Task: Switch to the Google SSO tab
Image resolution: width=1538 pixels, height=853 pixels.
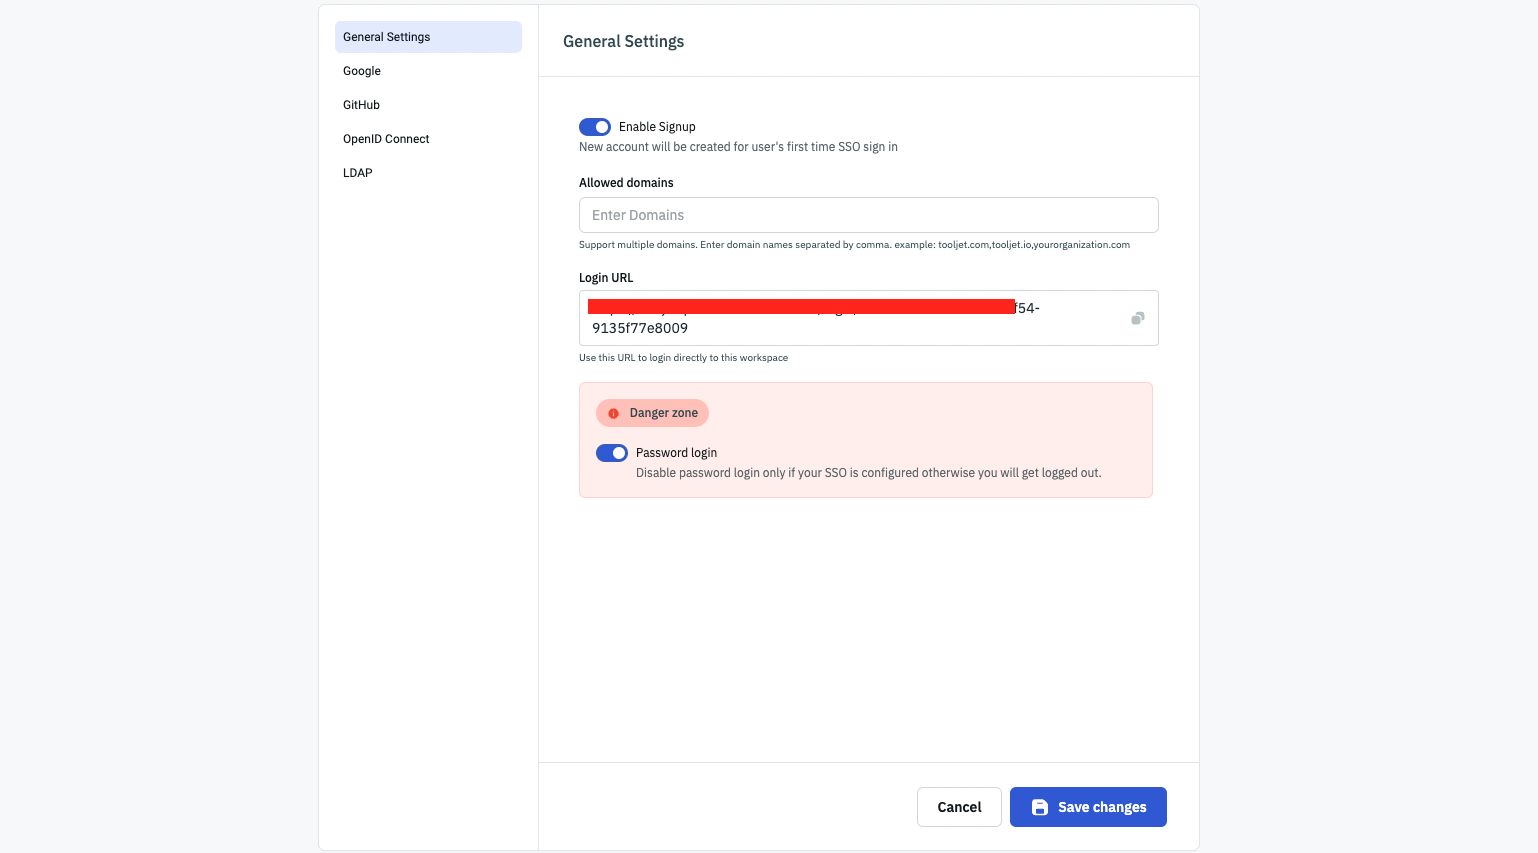Action: tap(362, 71)
